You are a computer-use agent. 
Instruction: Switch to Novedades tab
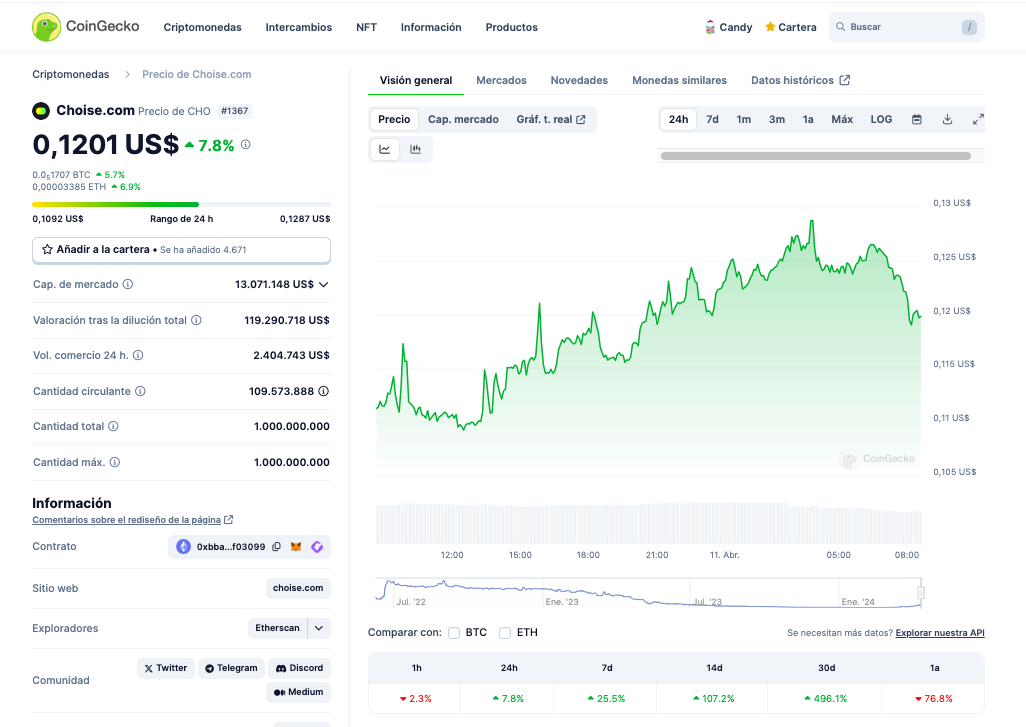click(579, 80)
